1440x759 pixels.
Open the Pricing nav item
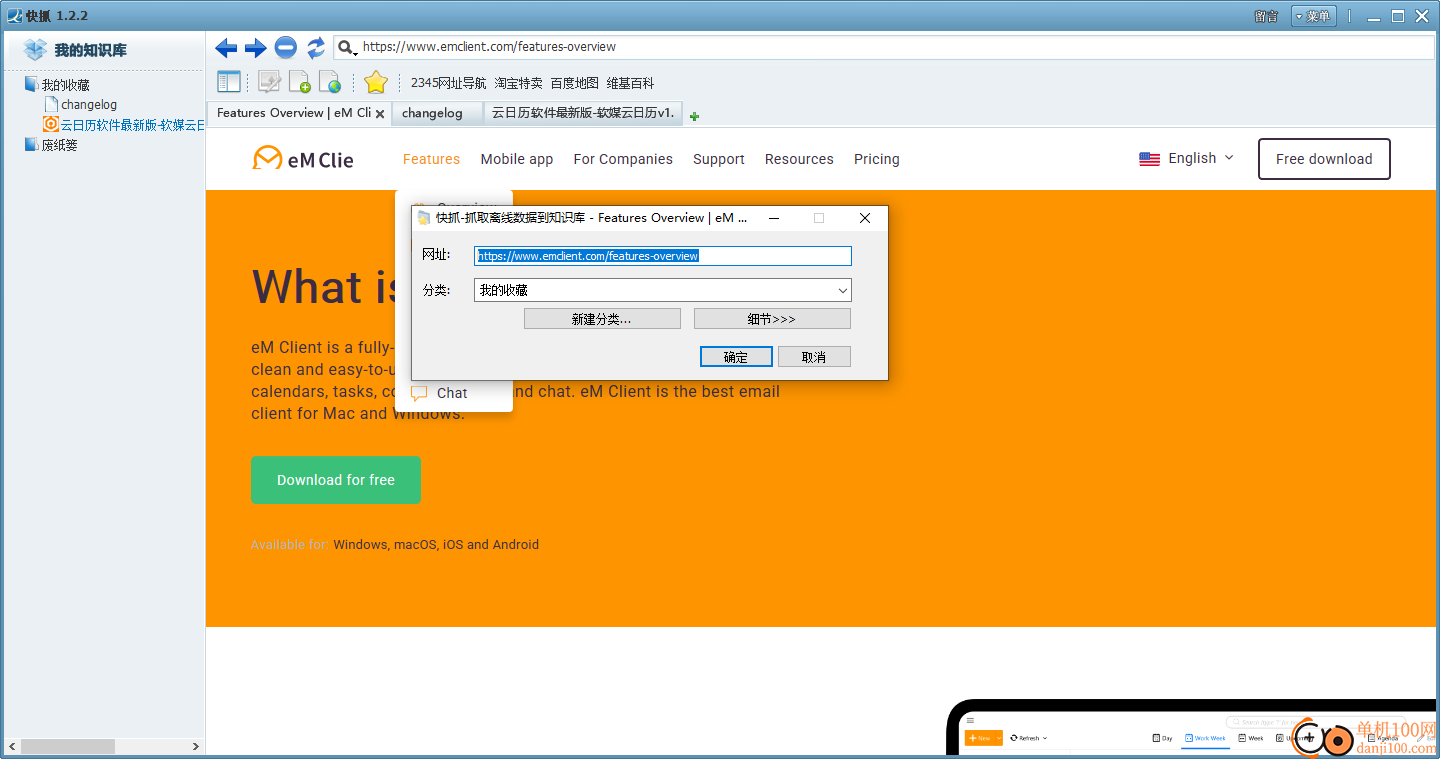(x=877, y=159)
